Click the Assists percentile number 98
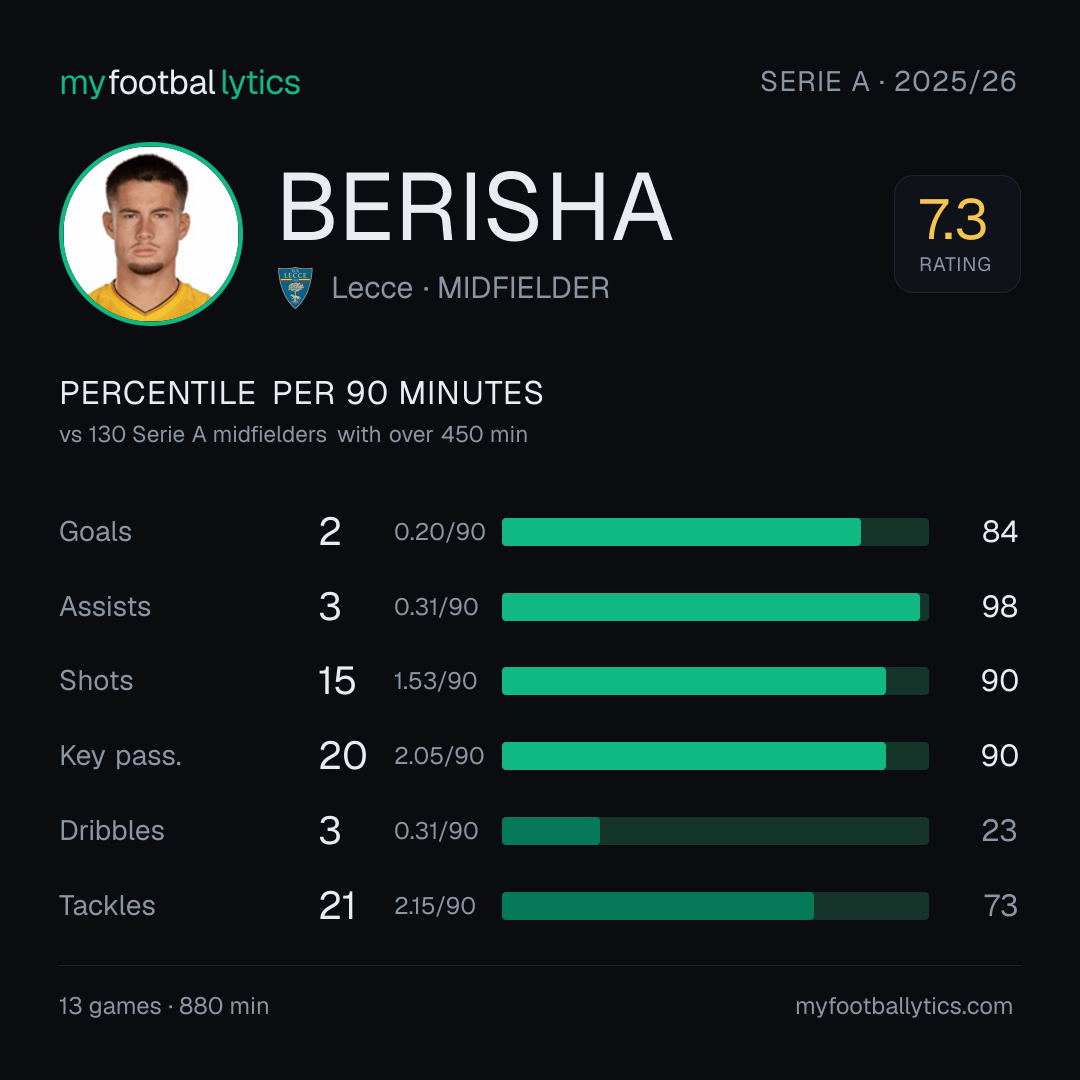 pos(999,607)
